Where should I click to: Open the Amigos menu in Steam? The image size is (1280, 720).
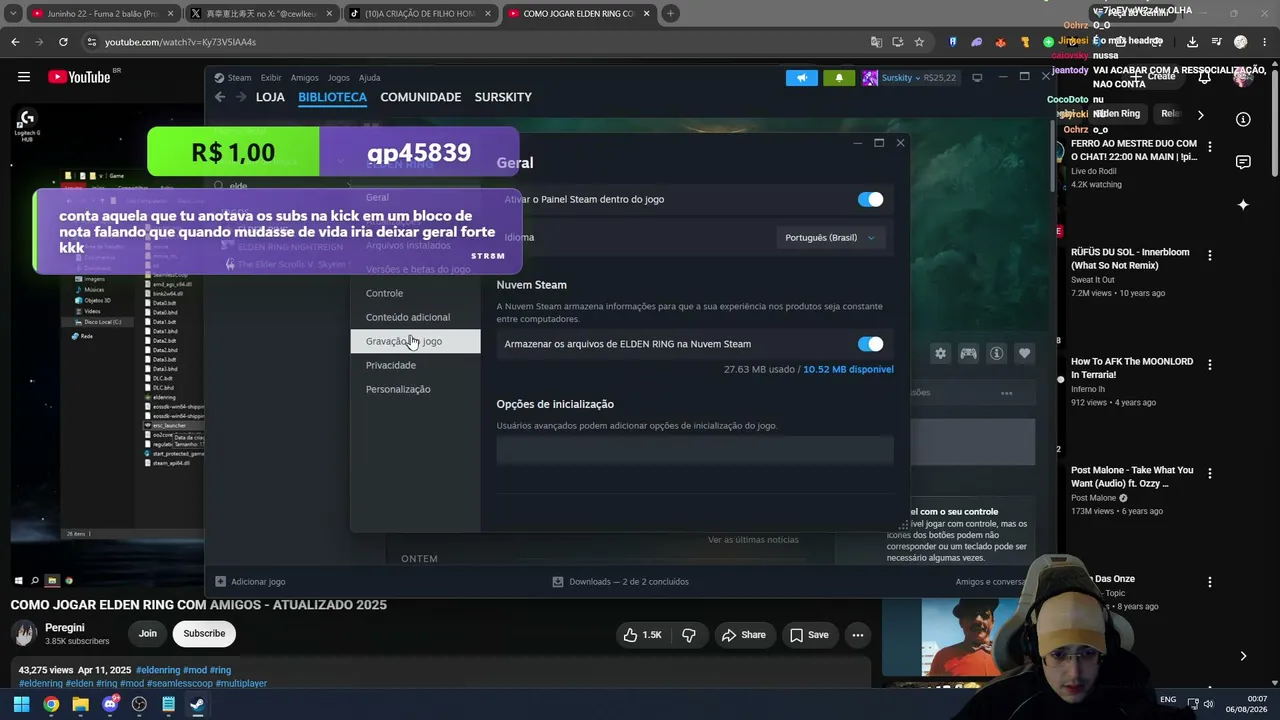pos(304,78)
